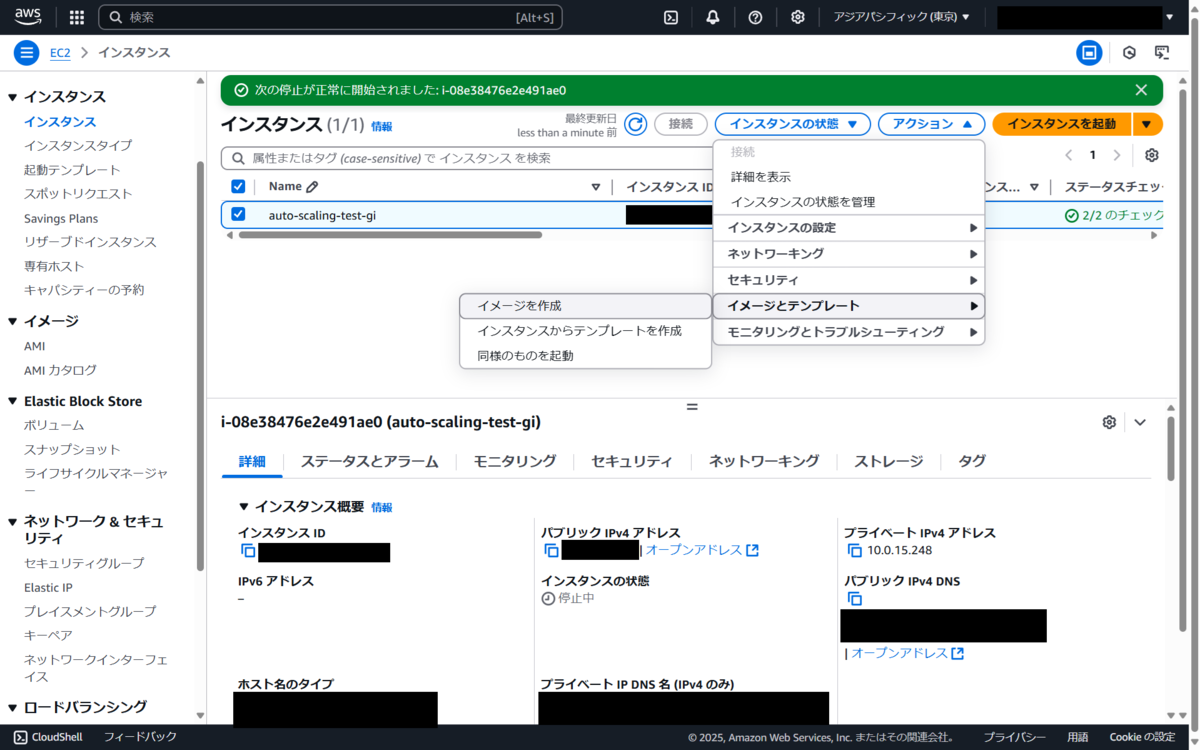Click EC2 breadcrumb link
This screenshot has width=1200, height=750.
60,53
